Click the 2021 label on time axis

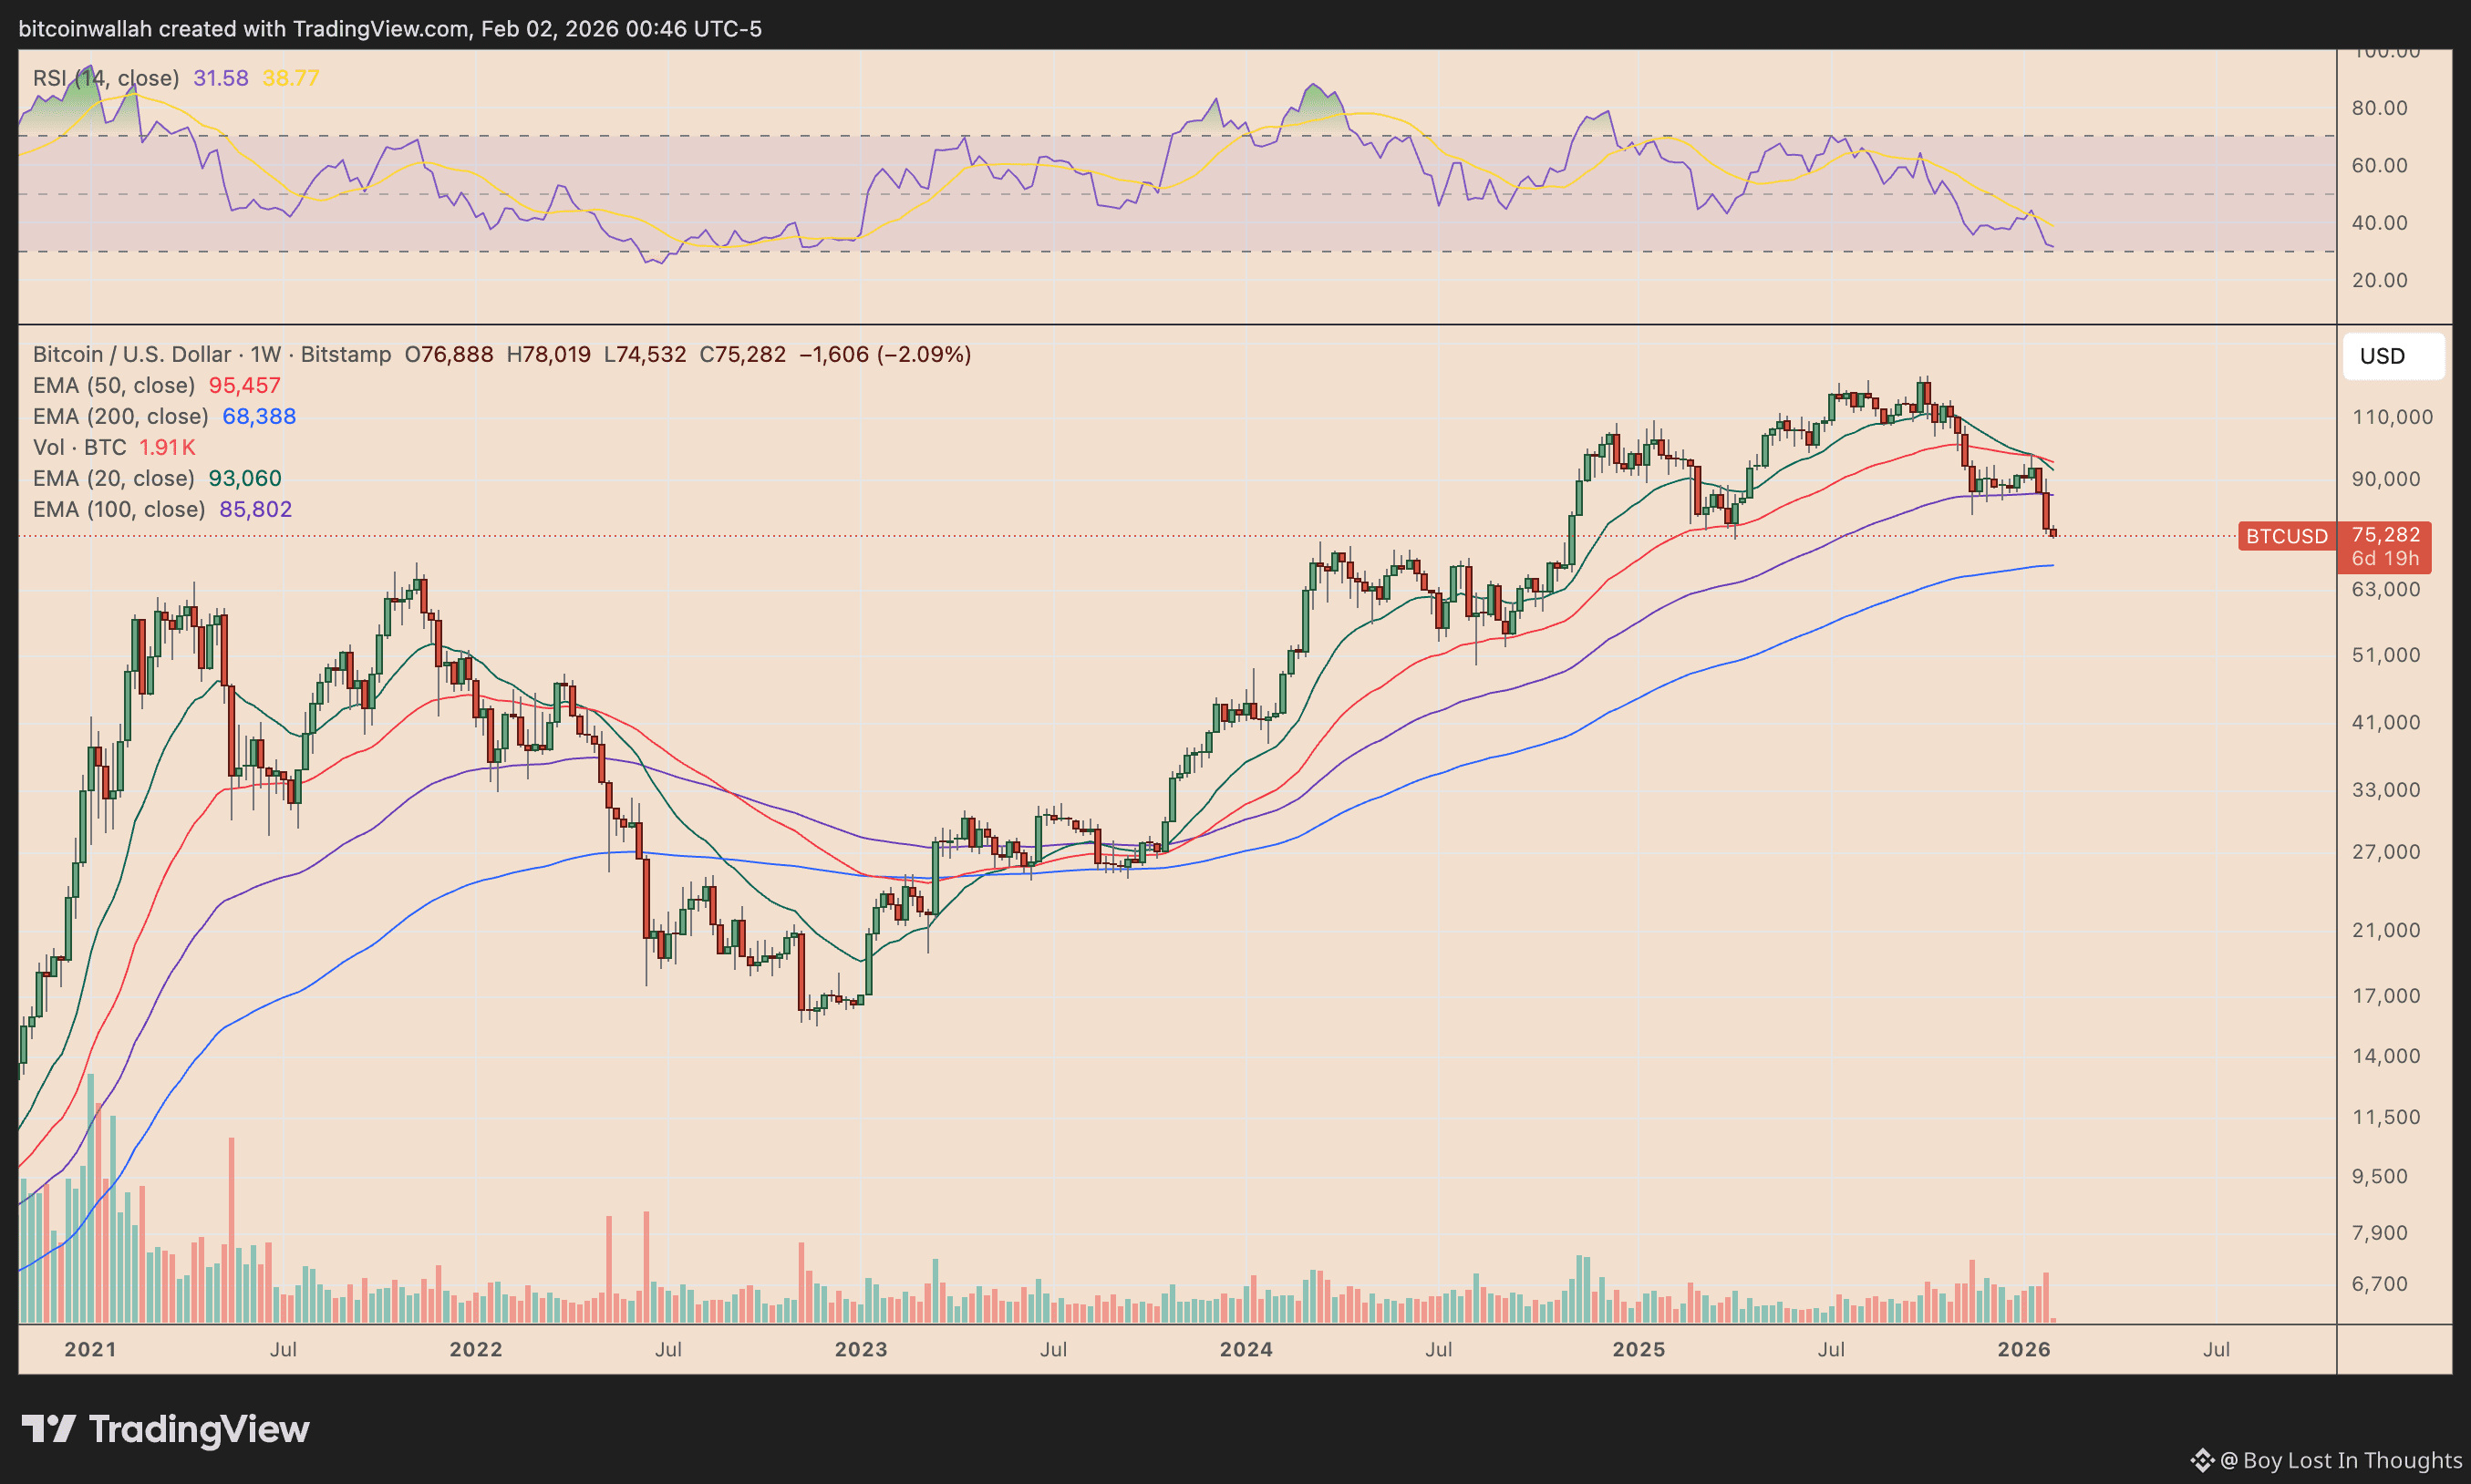click(x=90, y=1349)
